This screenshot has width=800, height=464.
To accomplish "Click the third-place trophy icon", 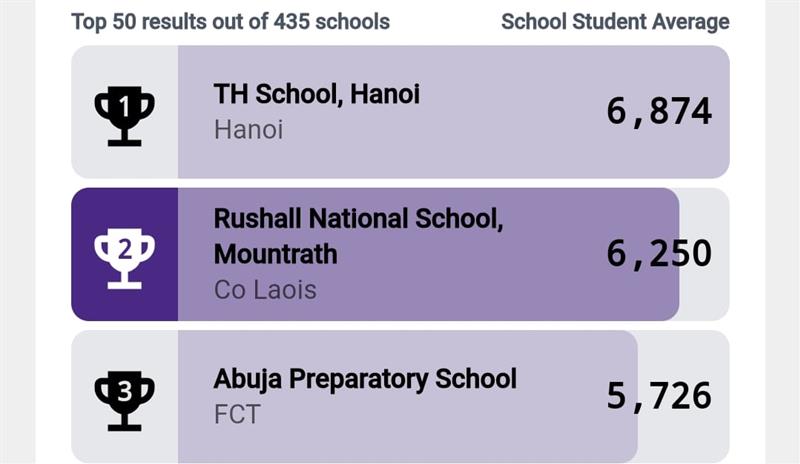I will point(124,399).
